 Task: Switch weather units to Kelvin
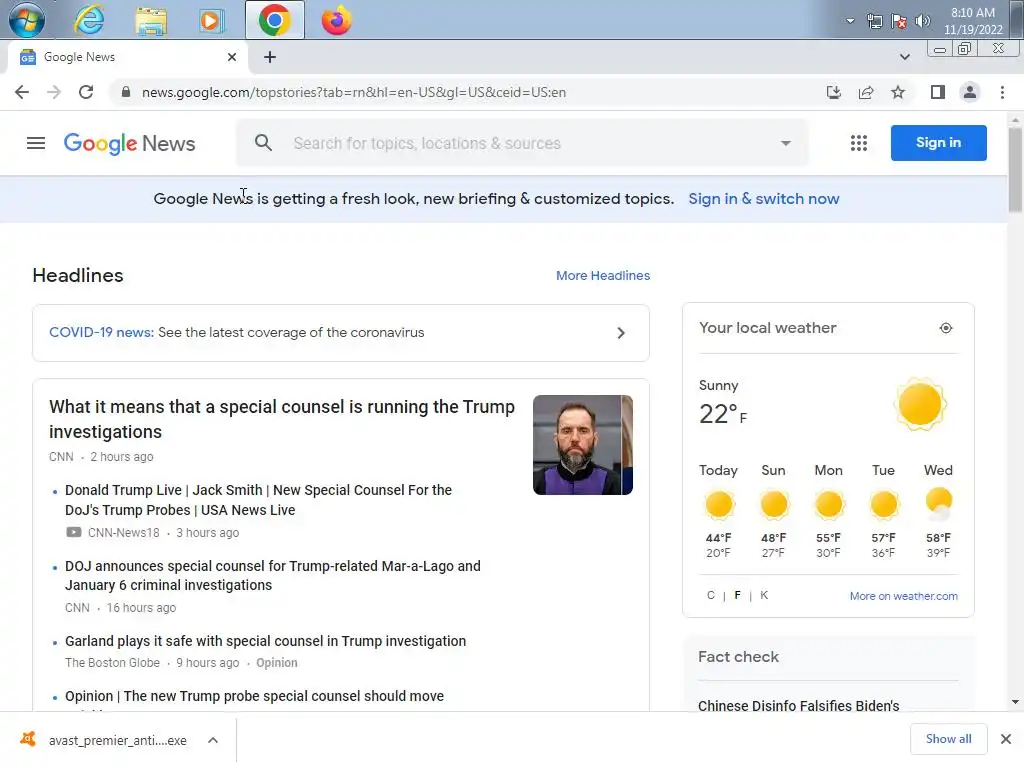click(x=764, y=596)
